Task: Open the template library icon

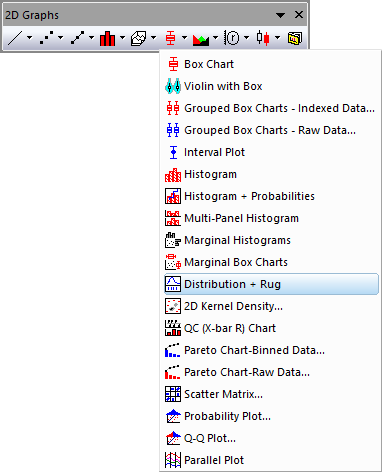Action: pyautogui.click(x=295, y=38)
